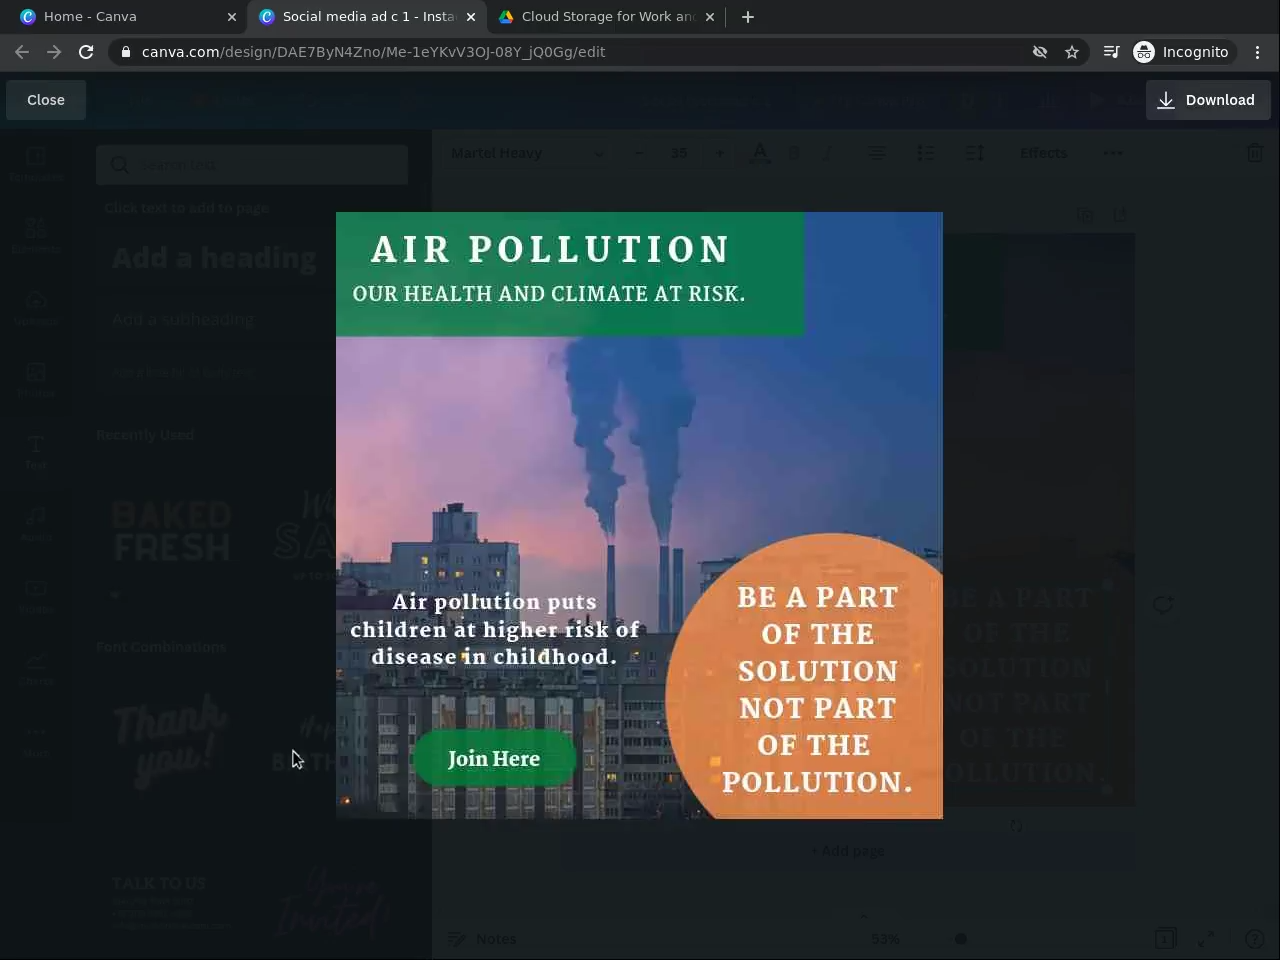1280x960 pixels.
Task: Close the Cloud Storage tab
Action: point(710,17)
